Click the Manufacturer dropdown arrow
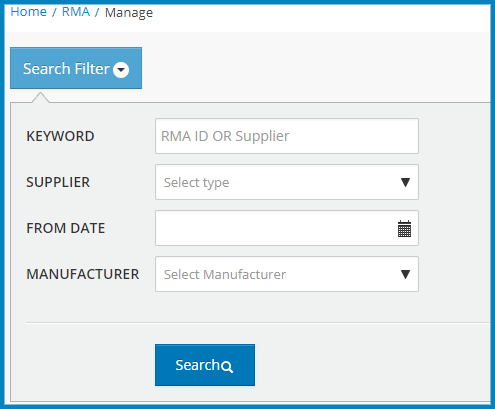The width and height of the screenshot is (495, 409). click(x=405, y=274)
